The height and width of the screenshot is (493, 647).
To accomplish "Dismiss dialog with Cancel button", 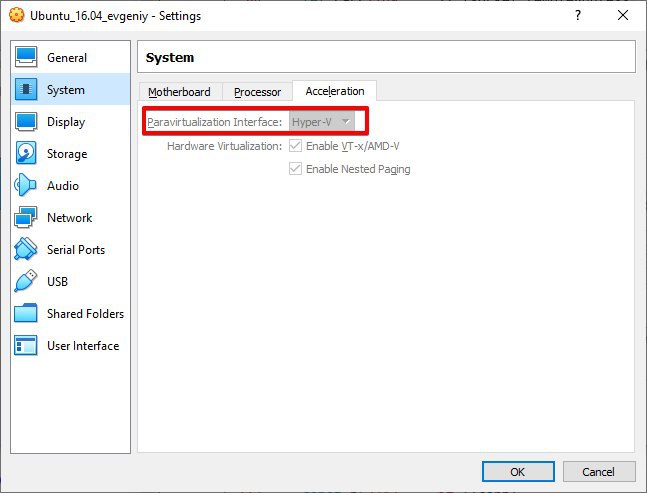I will tap(599, 471).
